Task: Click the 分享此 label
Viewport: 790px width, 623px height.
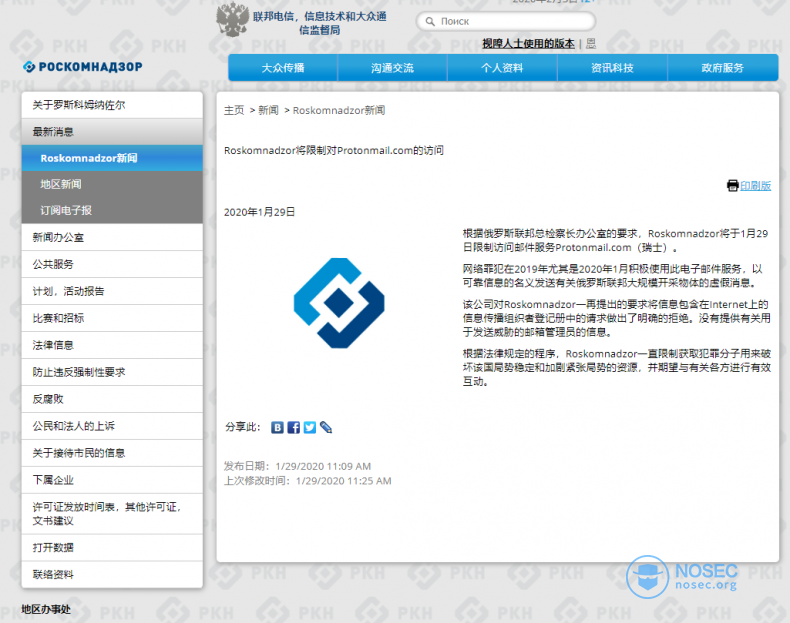Action: (242, 428)
